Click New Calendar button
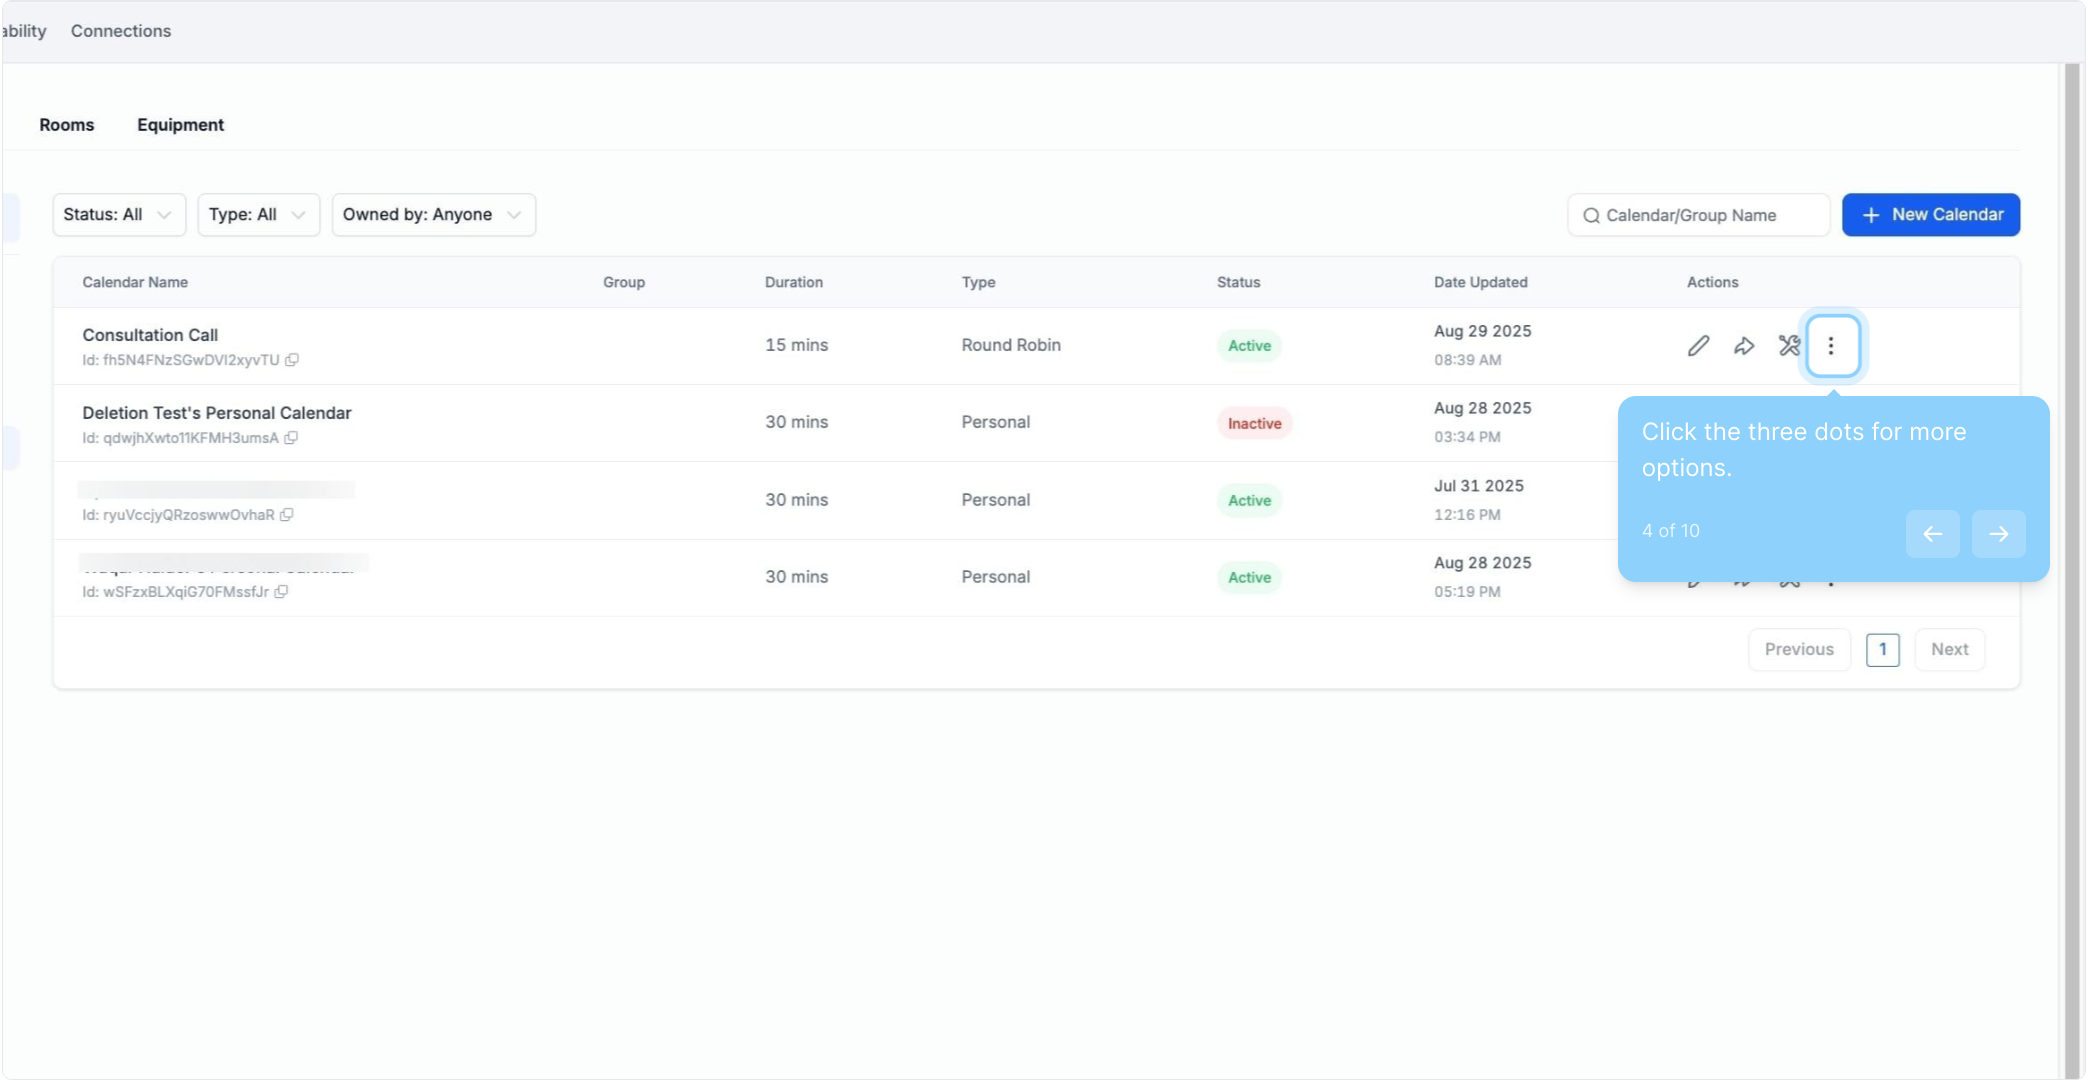 pyautogui.click(x=1930, y=215)
